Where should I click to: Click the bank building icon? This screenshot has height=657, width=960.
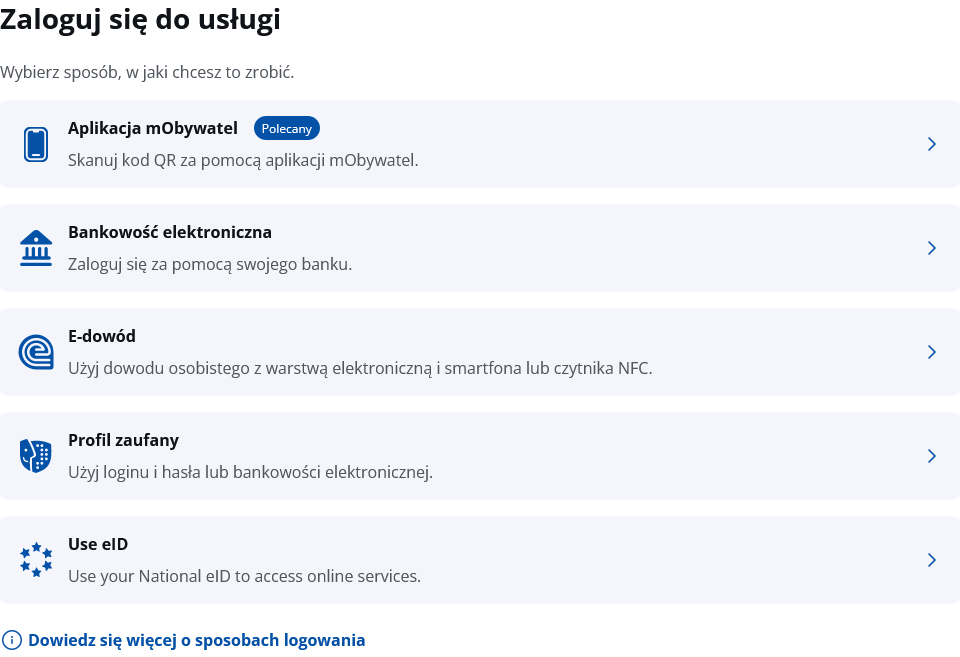pos(36,248)
